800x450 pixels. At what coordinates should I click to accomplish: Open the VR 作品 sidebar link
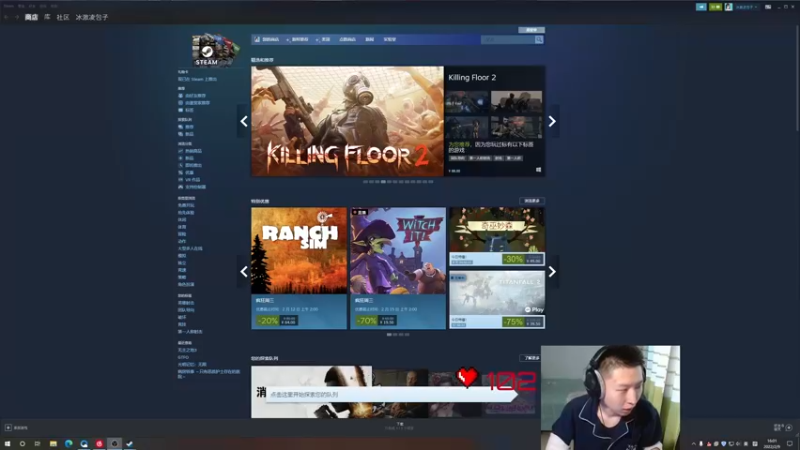pyautogui.click(x=192, y=180)
